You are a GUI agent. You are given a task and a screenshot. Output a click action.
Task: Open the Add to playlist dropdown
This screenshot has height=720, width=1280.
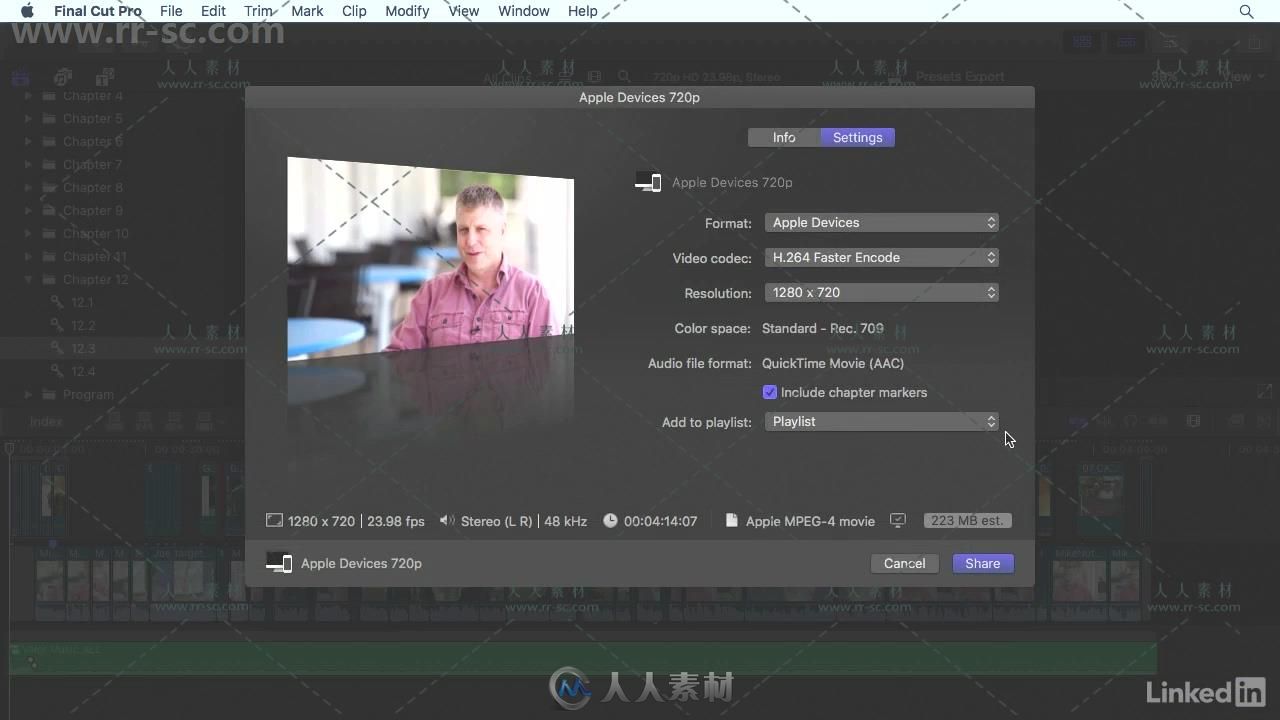pos(882,422)
